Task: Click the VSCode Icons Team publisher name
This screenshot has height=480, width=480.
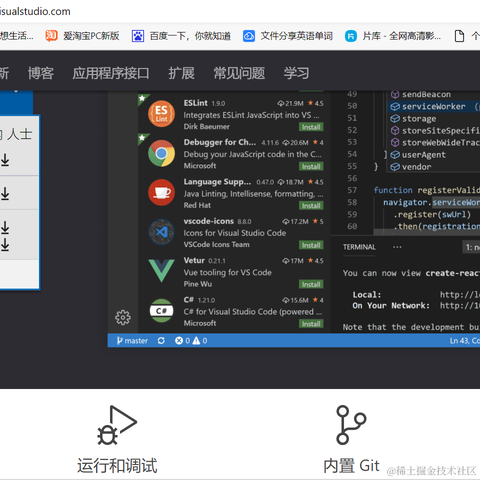Action: 216,245
